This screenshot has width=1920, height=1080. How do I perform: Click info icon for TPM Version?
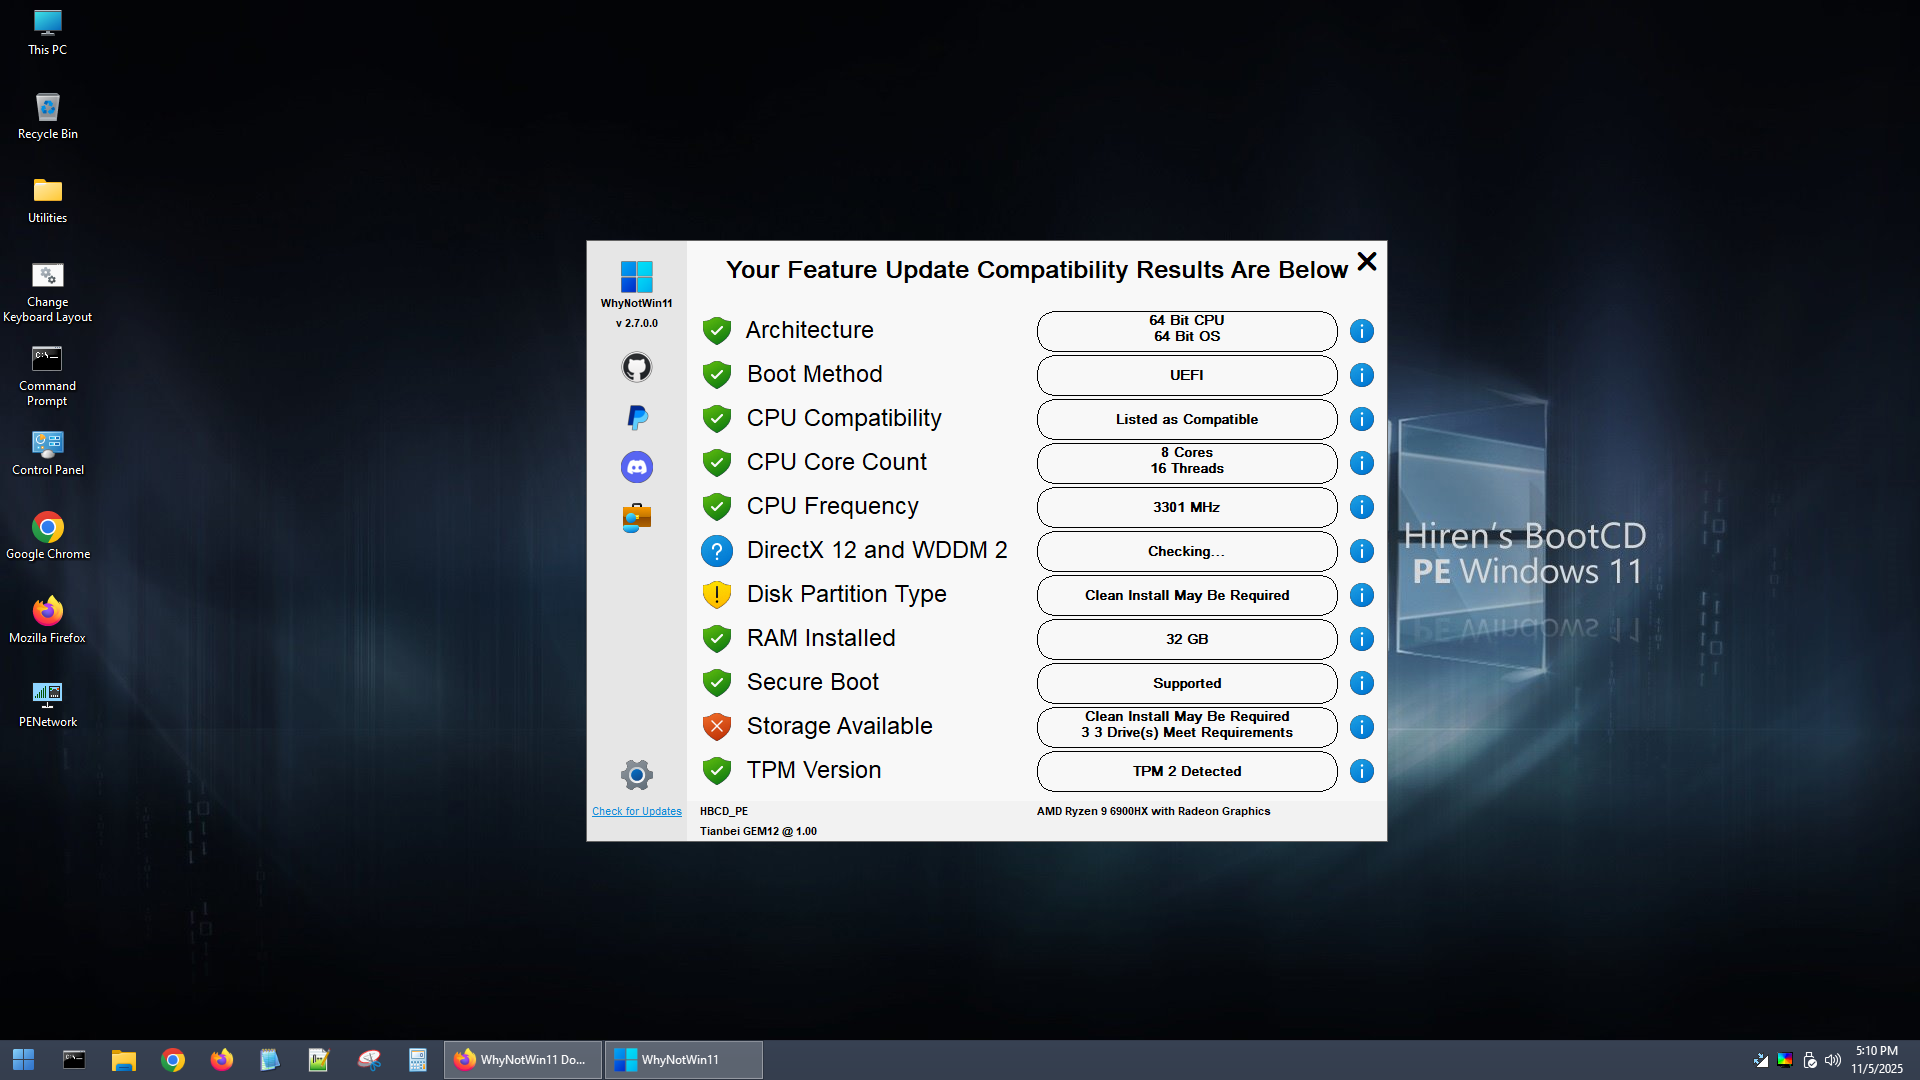(1361, 771)
